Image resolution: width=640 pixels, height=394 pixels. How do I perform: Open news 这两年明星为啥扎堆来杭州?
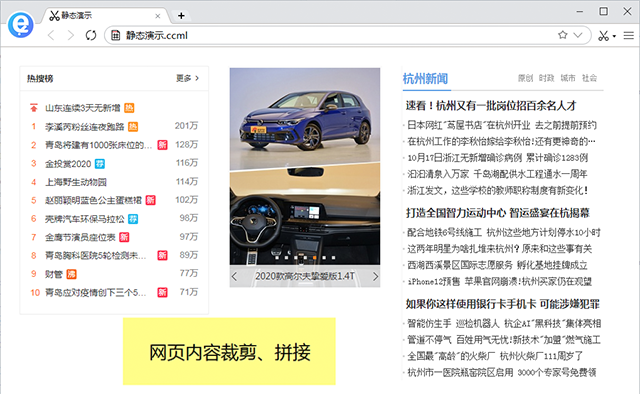click(500, 249)
